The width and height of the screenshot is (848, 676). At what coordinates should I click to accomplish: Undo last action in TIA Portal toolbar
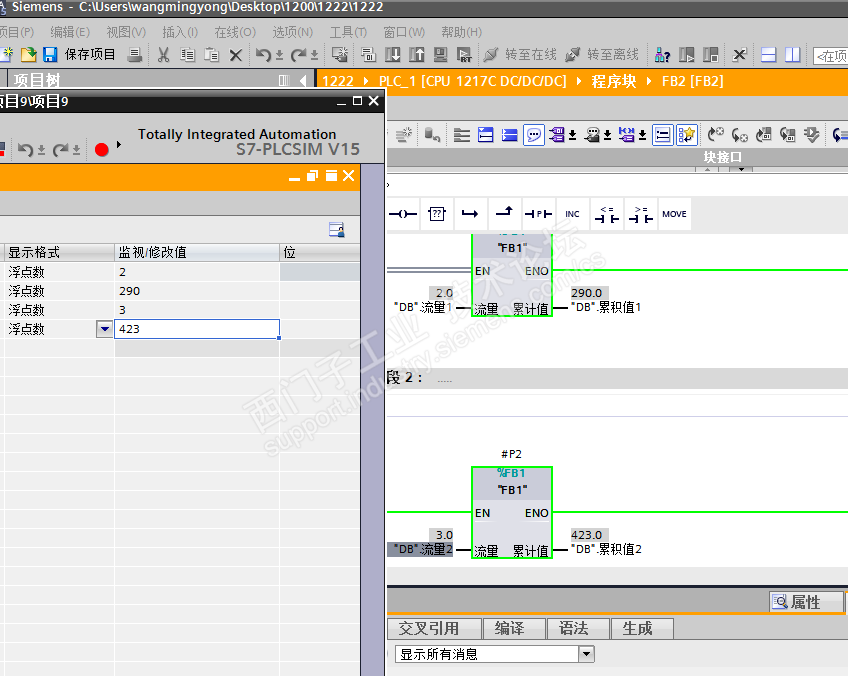point(263,55)
